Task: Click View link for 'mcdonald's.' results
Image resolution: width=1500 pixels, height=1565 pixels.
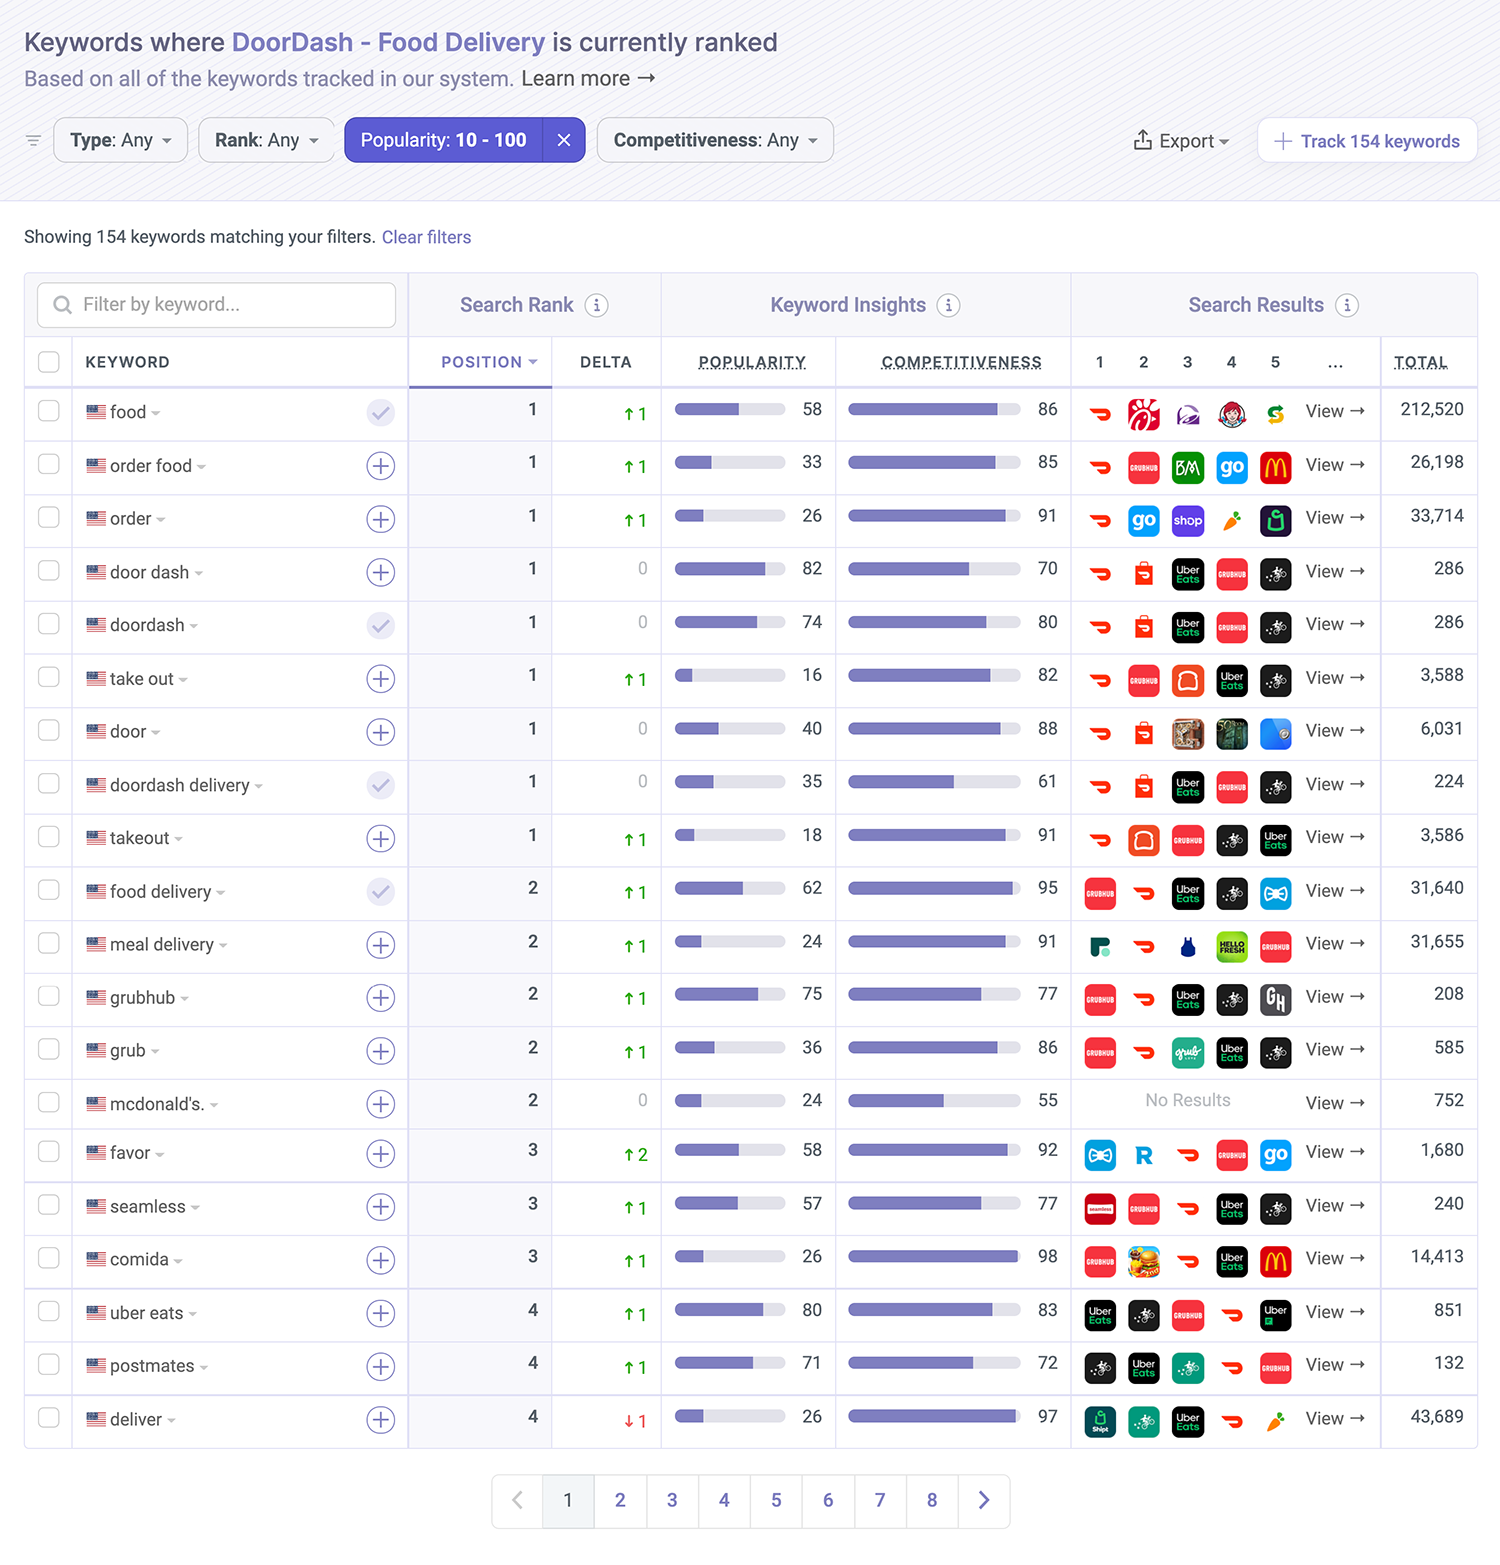Action: 1335,1103
